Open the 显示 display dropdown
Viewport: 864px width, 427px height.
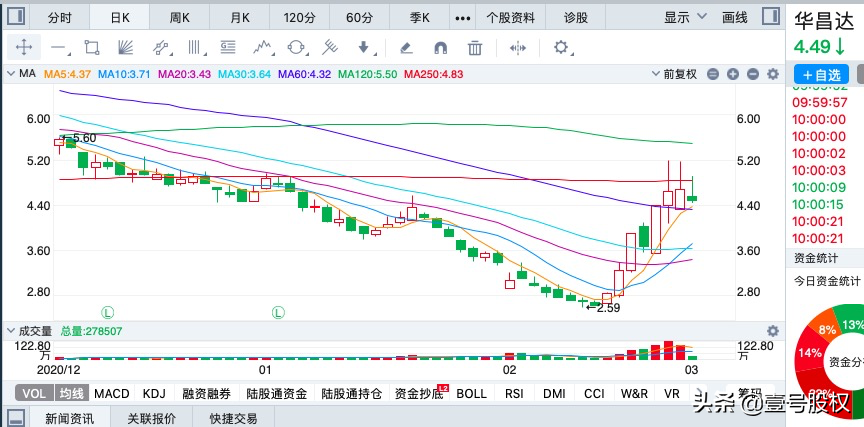pos(685,17)
